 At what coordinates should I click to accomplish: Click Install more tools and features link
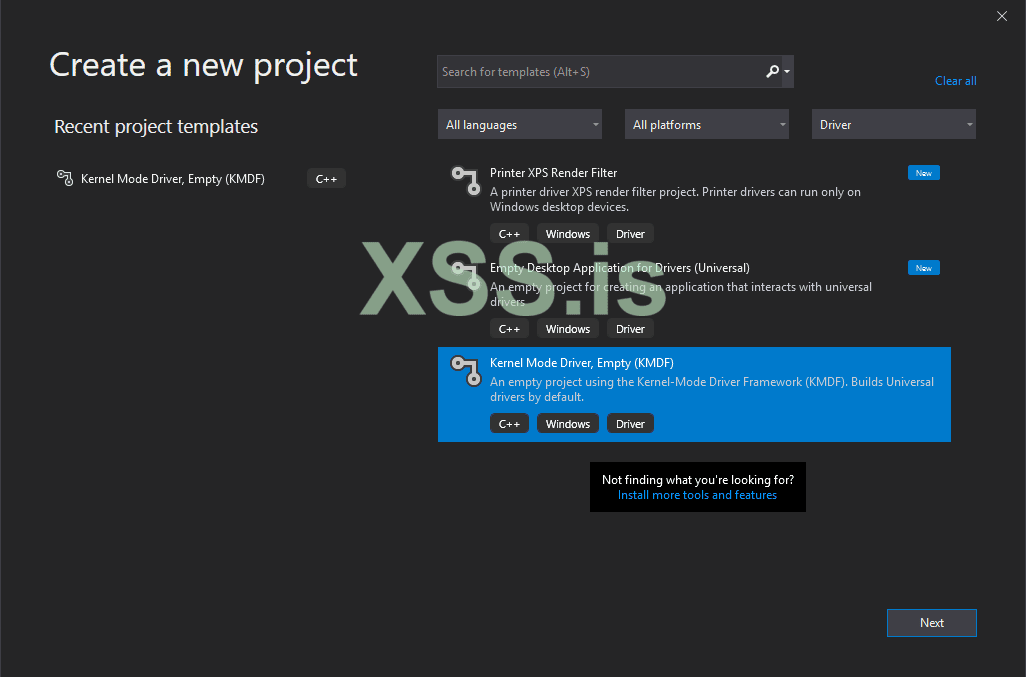698,495
